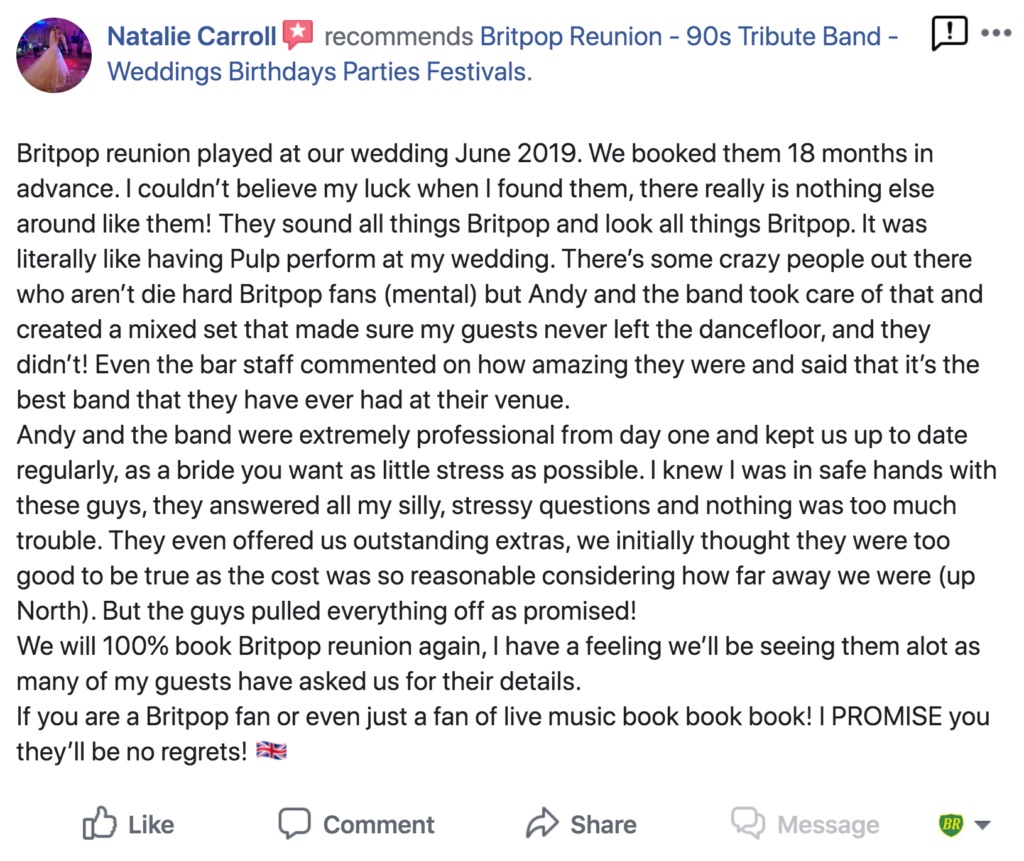
Task: Open Britpop Reunion 90s Tribute Band page link
Action: pyautogui.click(x=689, y=37)
